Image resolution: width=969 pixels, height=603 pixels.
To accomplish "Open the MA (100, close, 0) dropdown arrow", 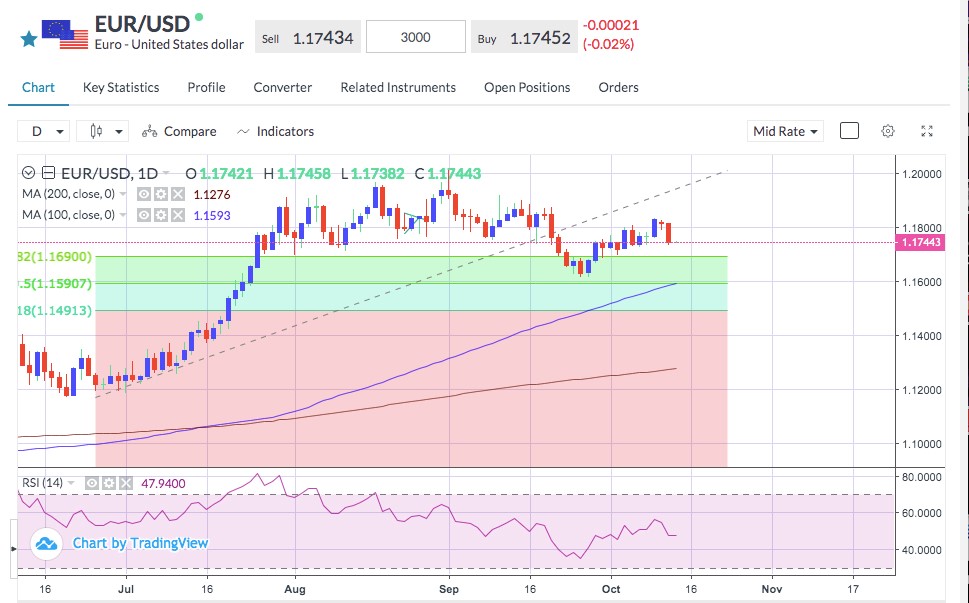I will [x=123, y=215].
